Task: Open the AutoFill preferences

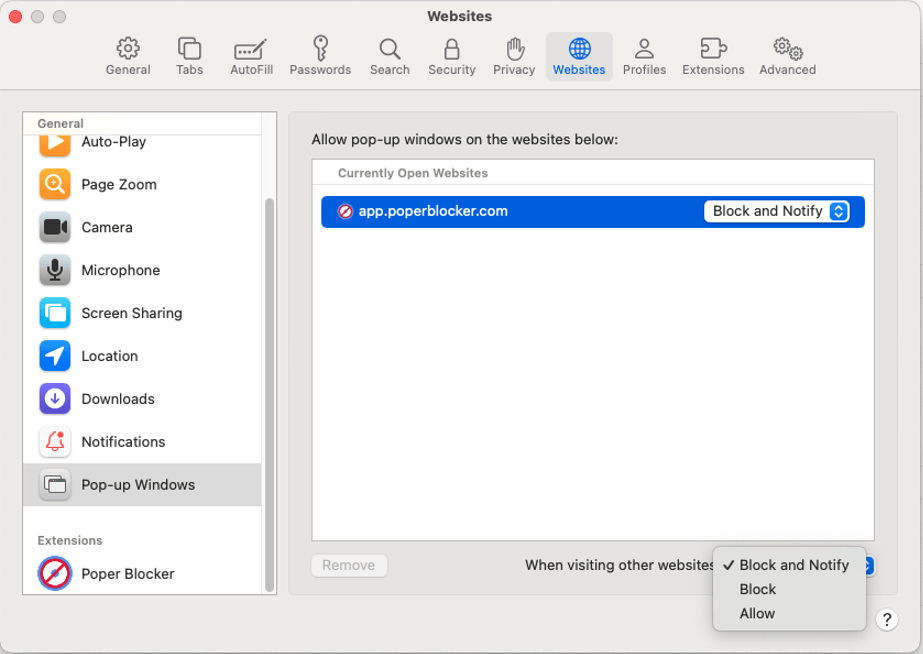Action: tap(249, 54)
